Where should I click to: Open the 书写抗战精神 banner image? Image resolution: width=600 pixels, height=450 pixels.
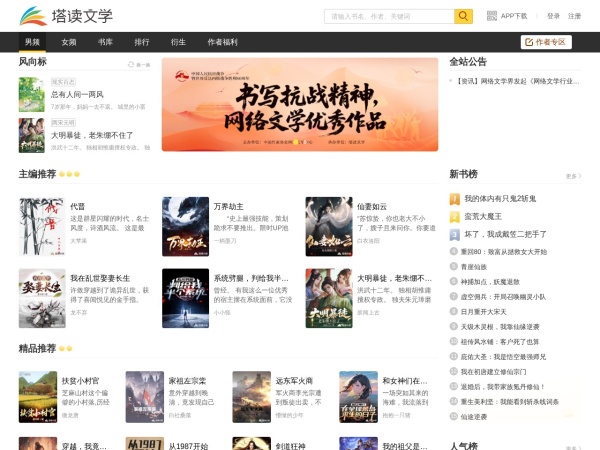click(300, 104)
